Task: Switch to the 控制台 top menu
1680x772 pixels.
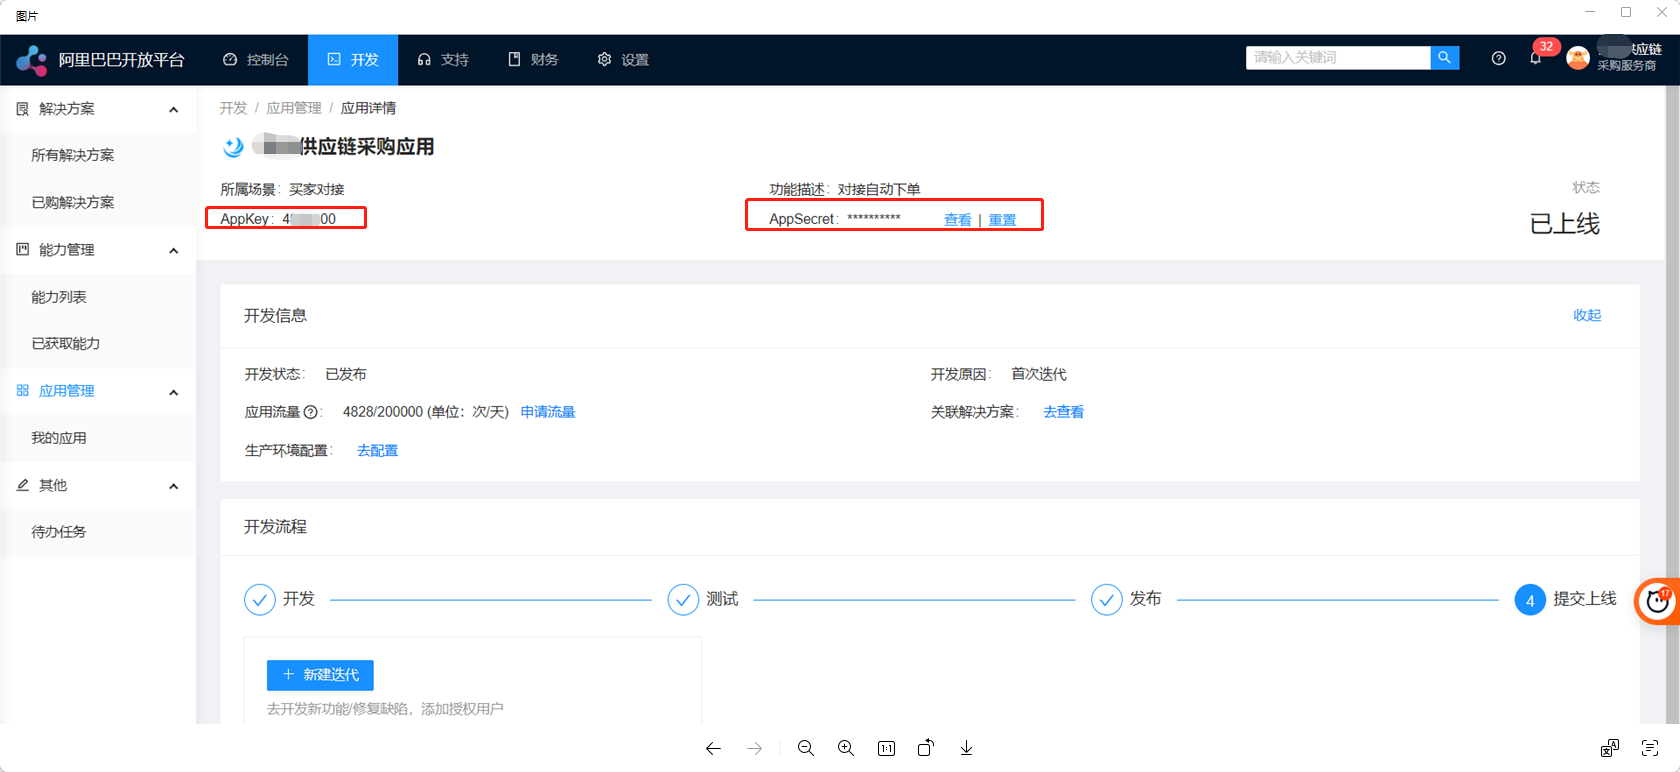Action: (x=256, y=60)
